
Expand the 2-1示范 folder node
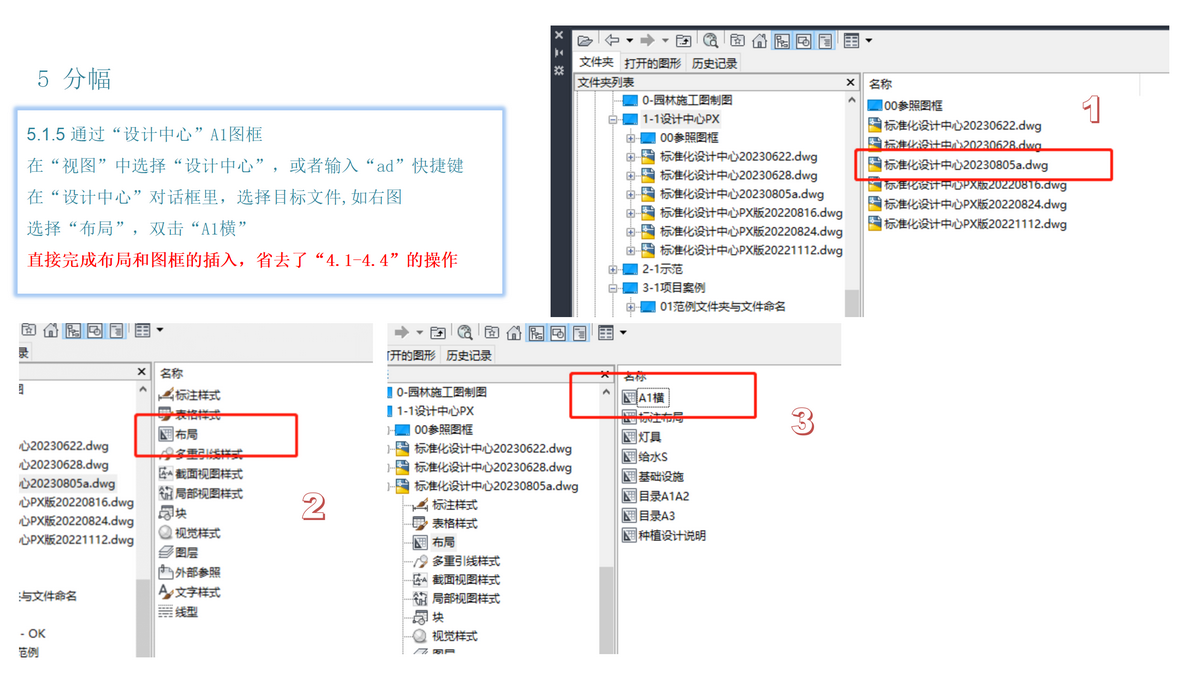point(613,269)
